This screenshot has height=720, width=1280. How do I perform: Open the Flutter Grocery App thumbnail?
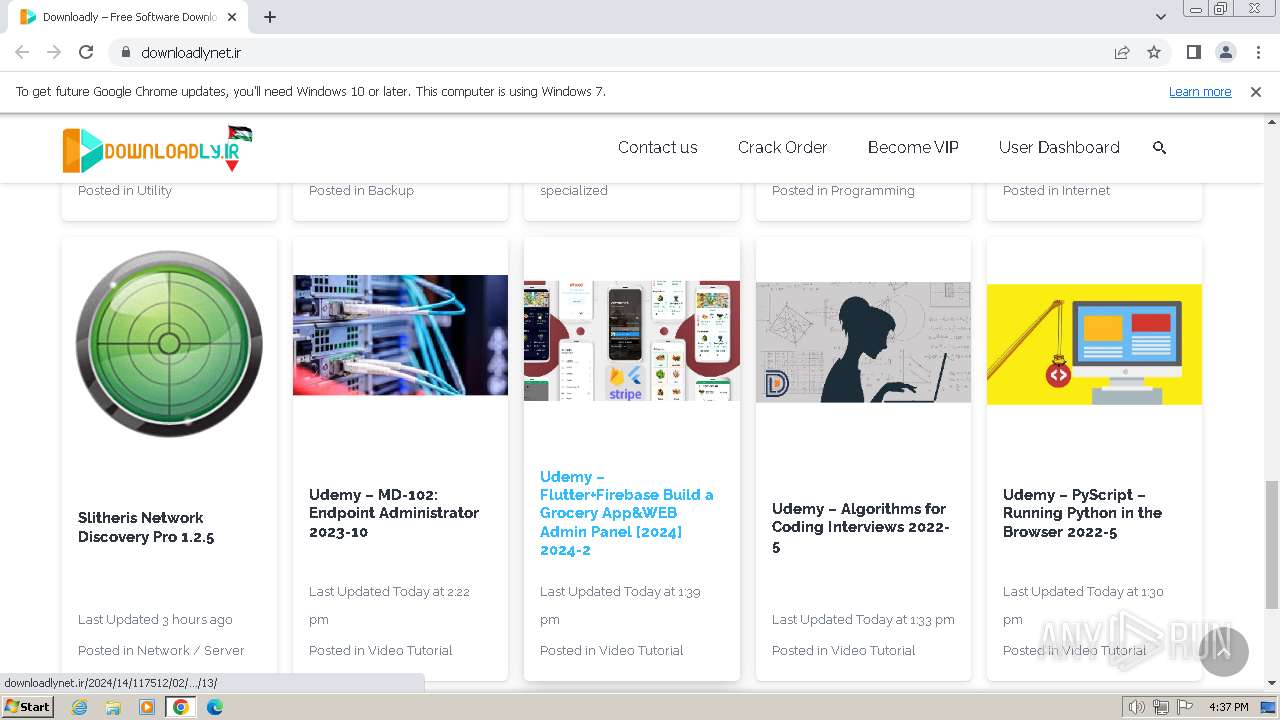click(632, 341)
